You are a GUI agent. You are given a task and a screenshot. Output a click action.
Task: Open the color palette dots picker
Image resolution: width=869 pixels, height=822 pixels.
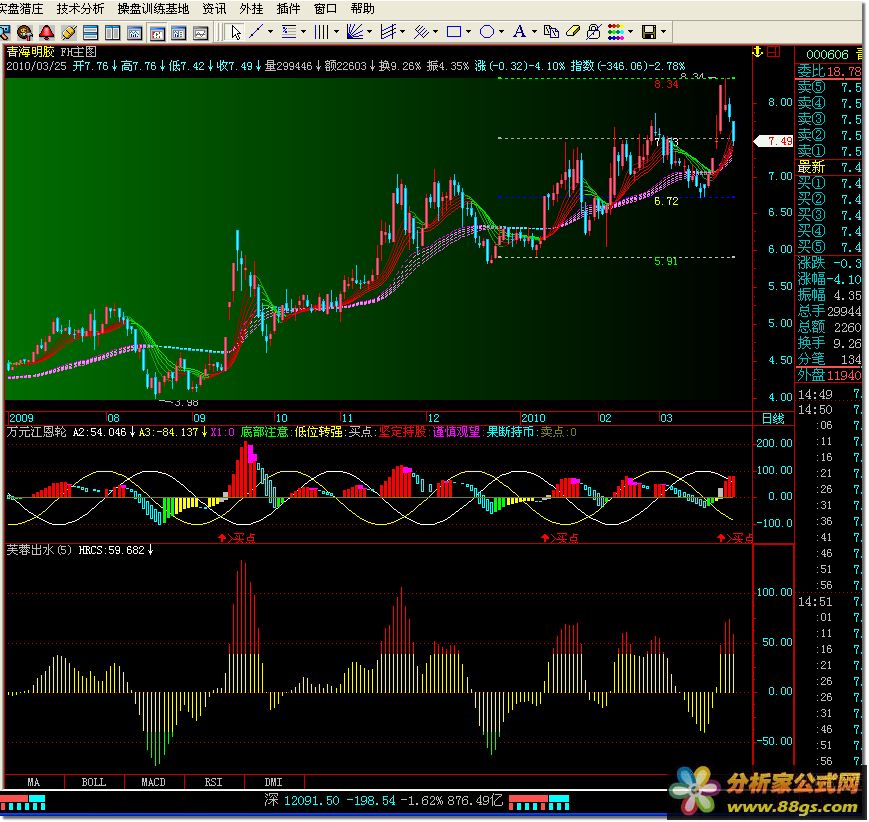click(616, 32)
